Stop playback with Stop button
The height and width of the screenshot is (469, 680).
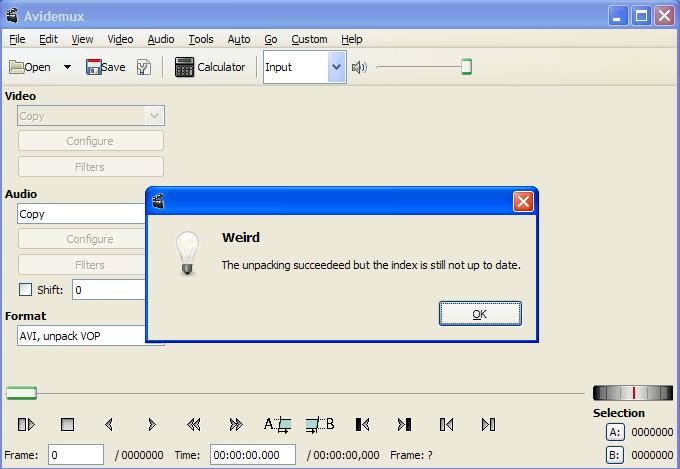click(67, 424)
